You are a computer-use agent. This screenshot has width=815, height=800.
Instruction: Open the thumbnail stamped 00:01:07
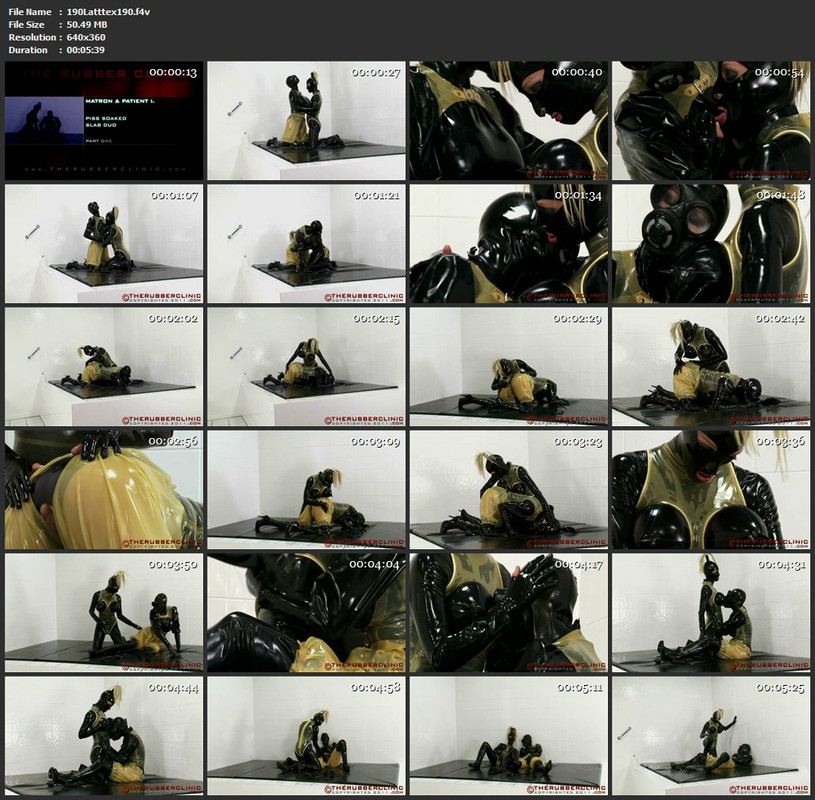pos(104,244)
